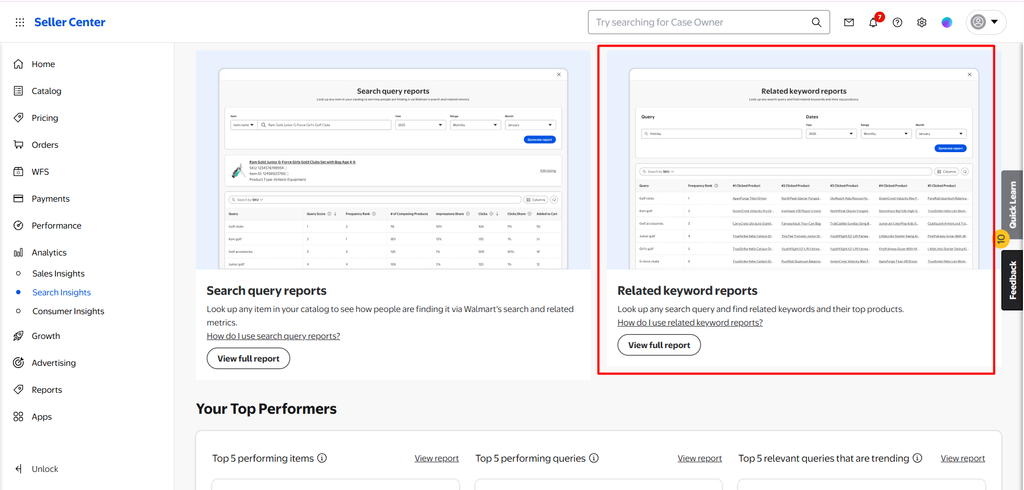Screen dimensions: 1024x490
Task: Open the user profile dropdown
Action: coord(985,22)
